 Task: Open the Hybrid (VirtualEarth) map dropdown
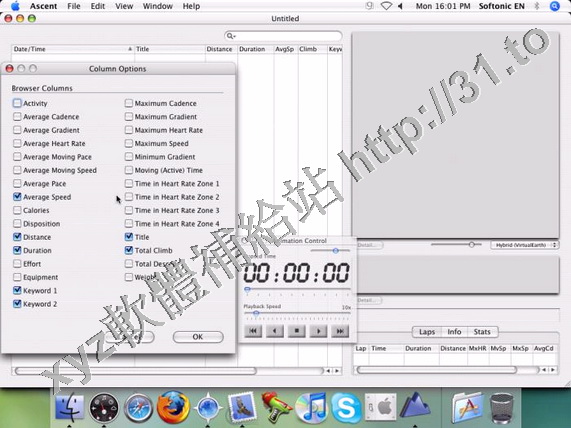point(525,245)
